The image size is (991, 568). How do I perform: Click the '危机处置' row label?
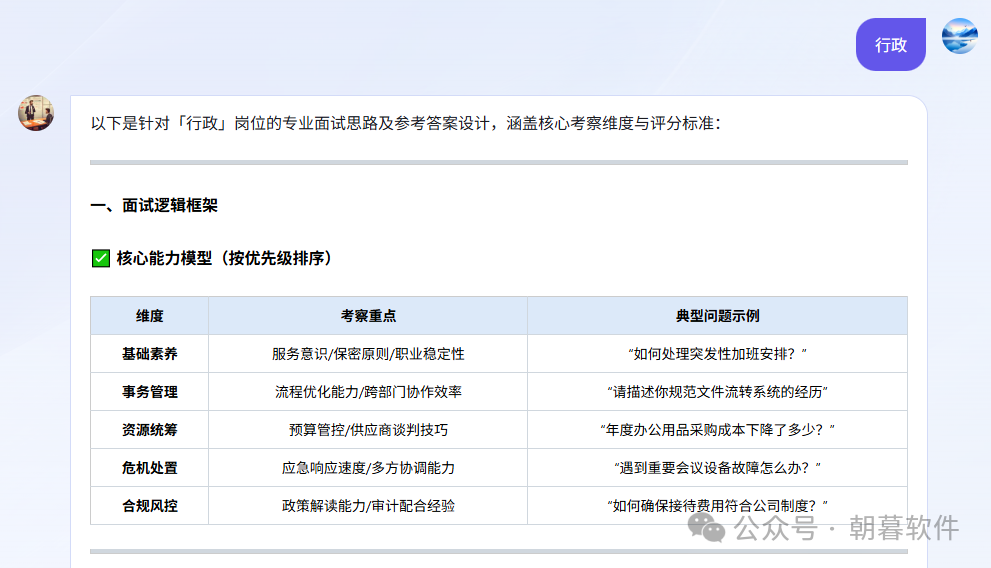pos(150,468)
